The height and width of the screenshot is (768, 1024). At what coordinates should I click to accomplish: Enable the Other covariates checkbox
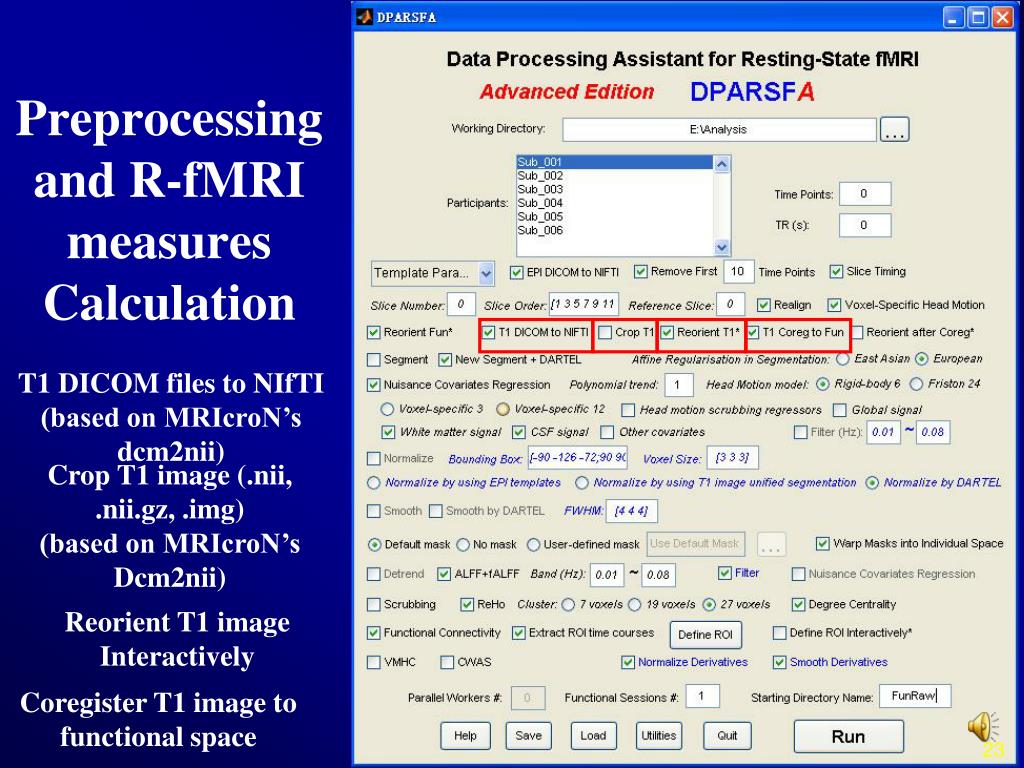click(607, 432)
